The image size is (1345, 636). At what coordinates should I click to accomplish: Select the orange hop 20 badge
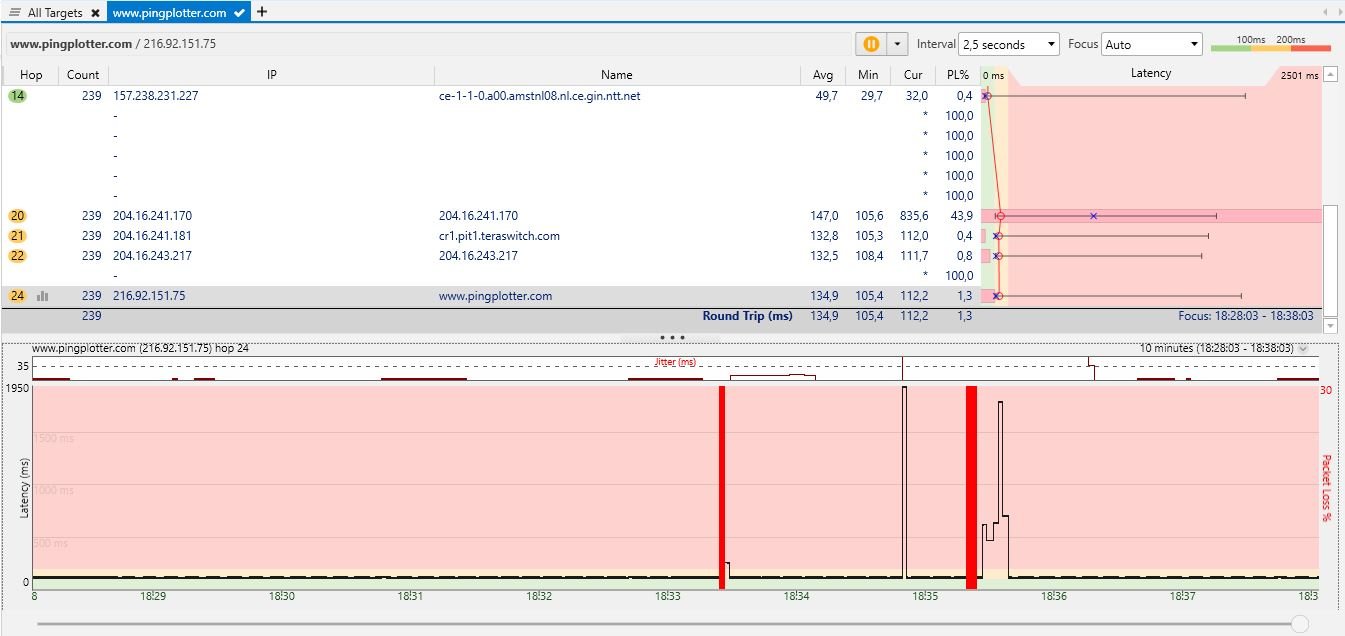18,216
